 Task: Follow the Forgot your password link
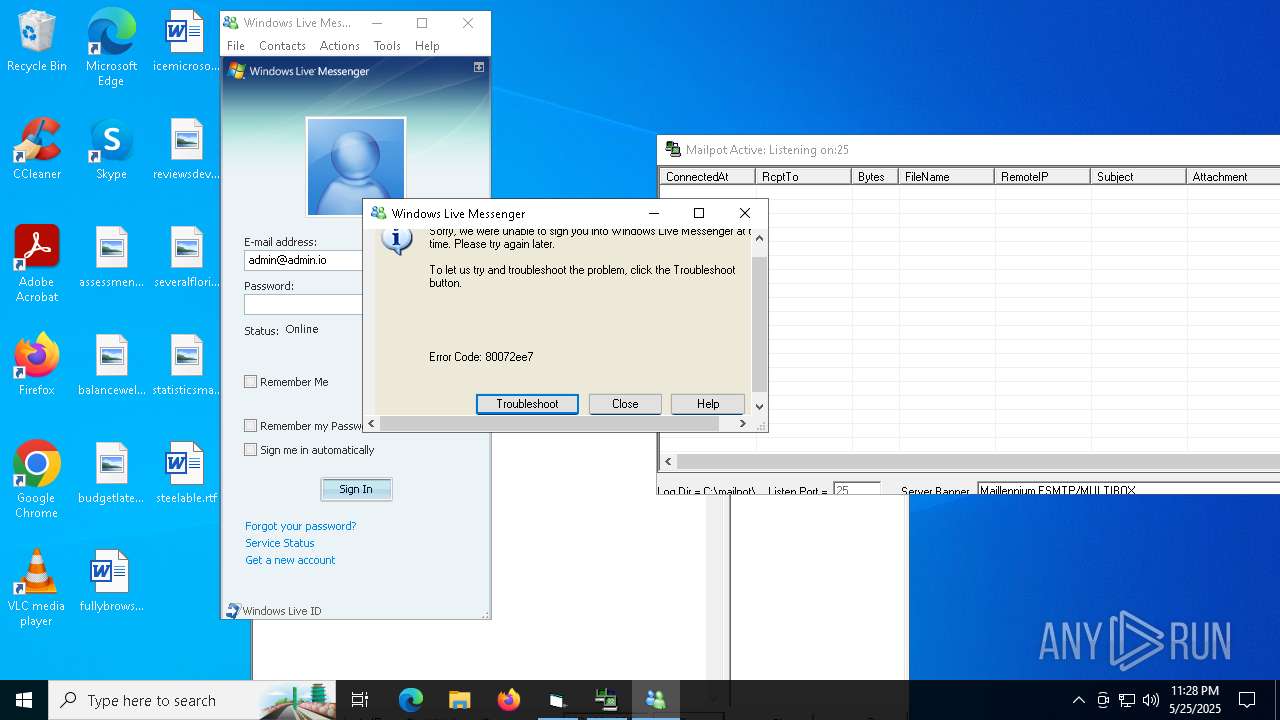300,526
